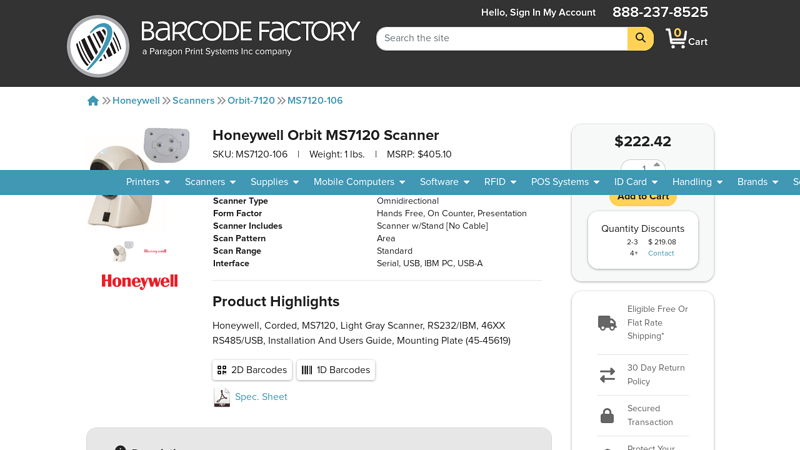Click the Omnidirectional scanner type value
This screenshot has height=450, width=800.
pos(408,201)
